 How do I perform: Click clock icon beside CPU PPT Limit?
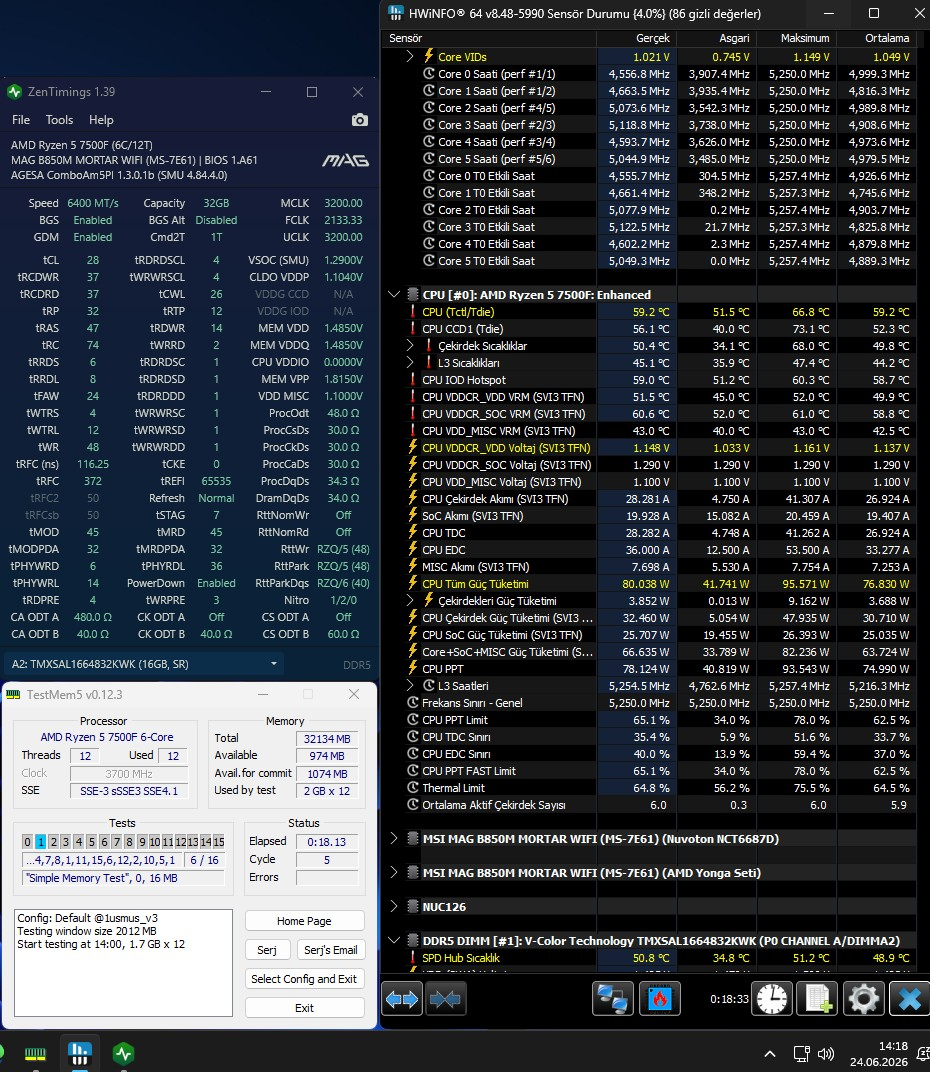(412, 719)
